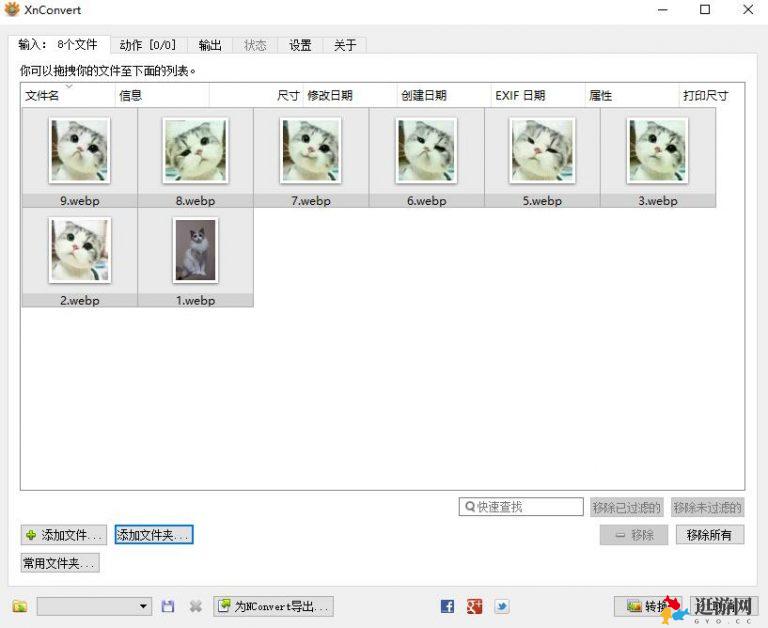Click the save preset floppy disk icon
768x628 pixels.
(168, 606)
